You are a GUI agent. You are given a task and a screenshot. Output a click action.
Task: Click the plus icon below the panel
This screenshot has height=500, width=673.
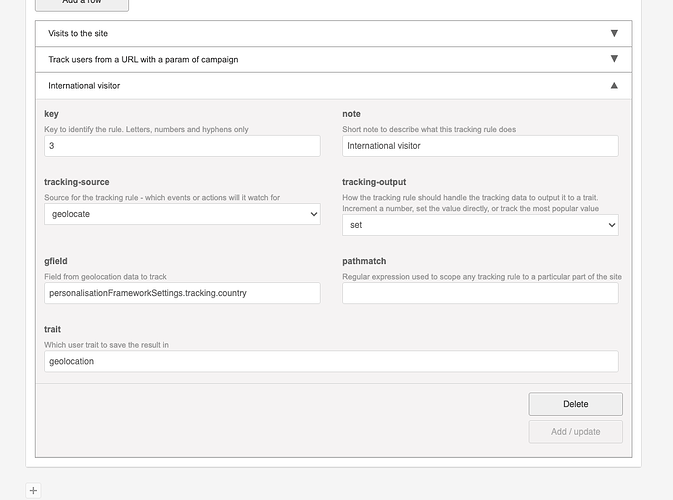click(x=33, y=490)
